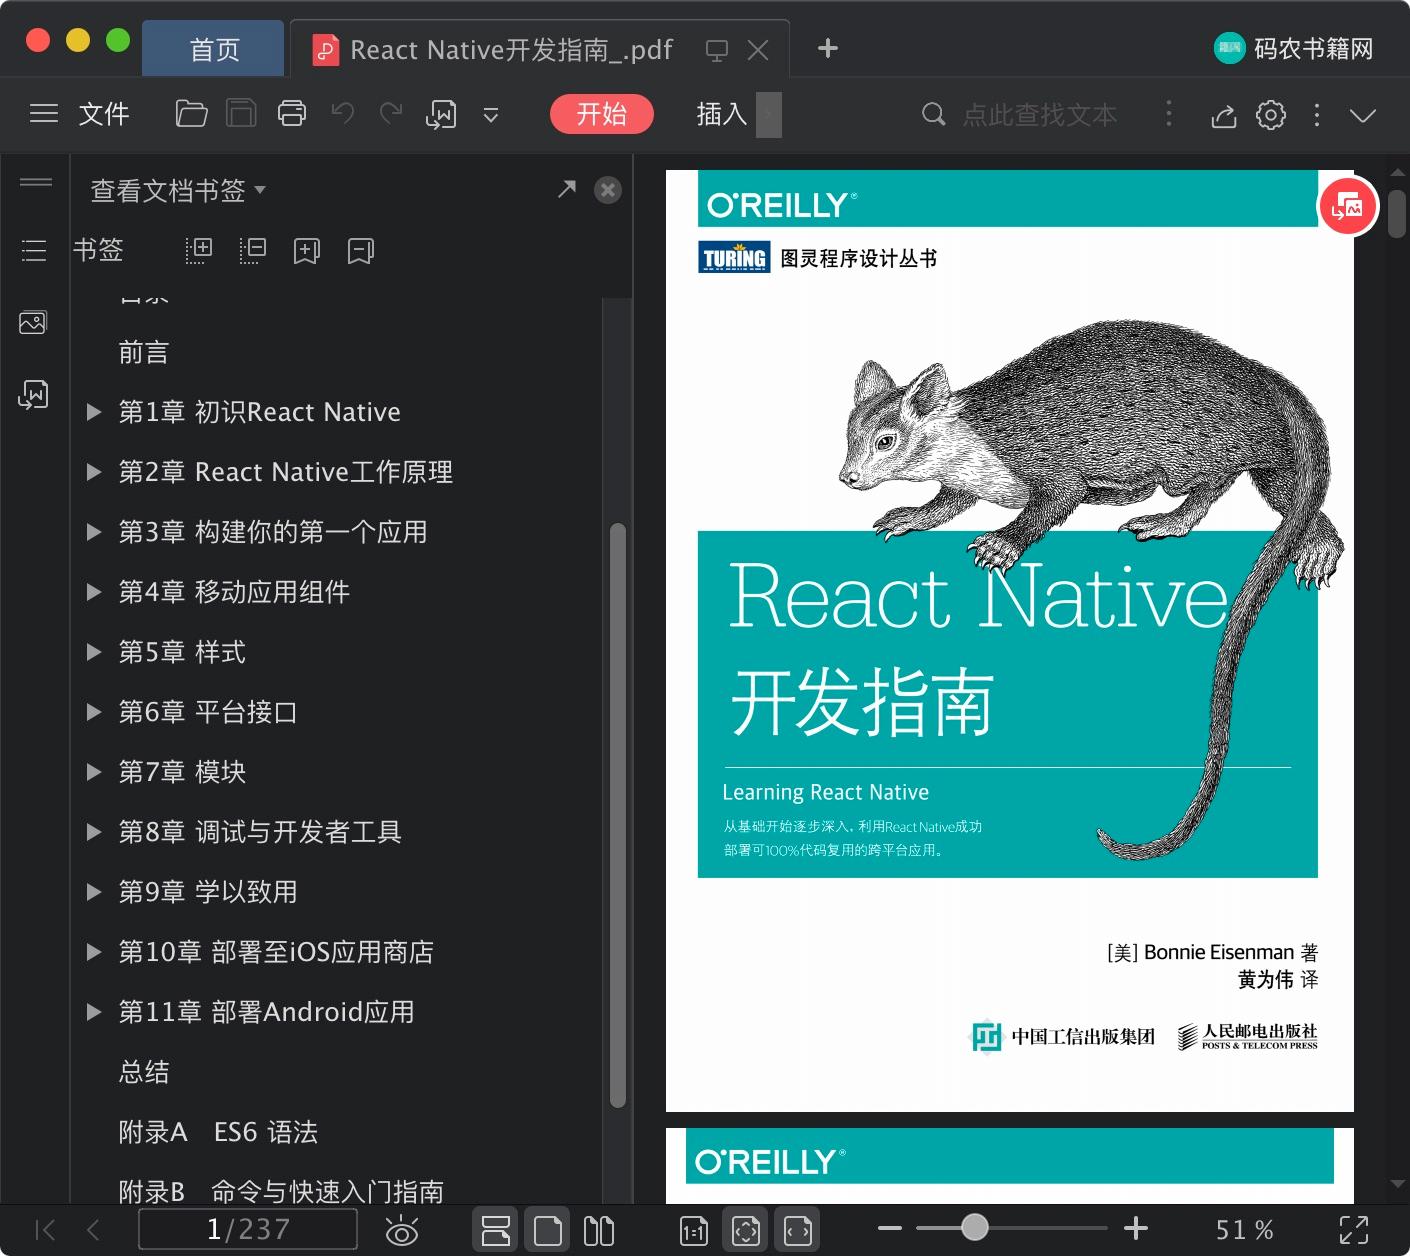Toggle eye protection mode icon
The height and width of the screenshot is (1256, 1410).
(401, 1230)
